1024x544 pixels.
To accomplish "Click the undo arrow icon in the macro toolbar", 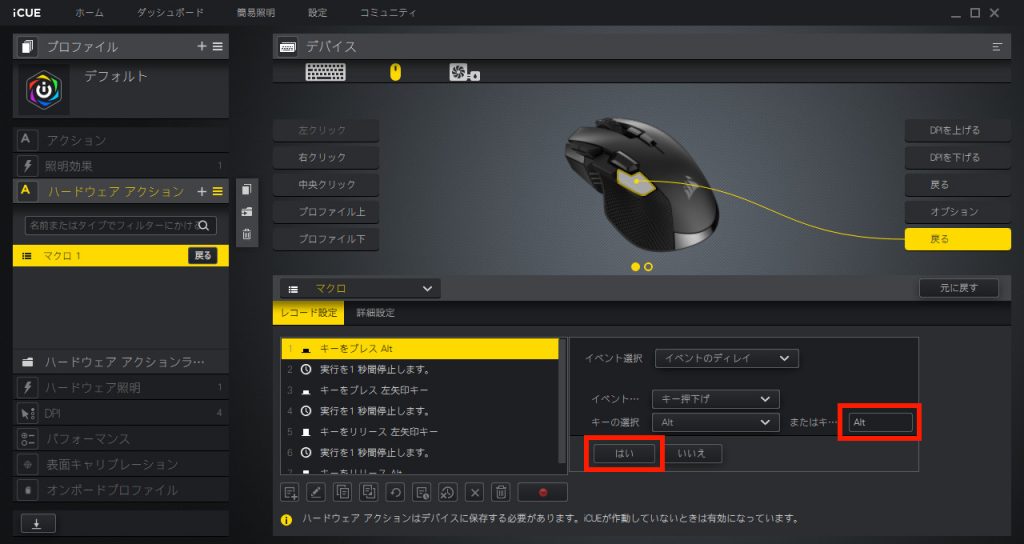I will (395, 492).
